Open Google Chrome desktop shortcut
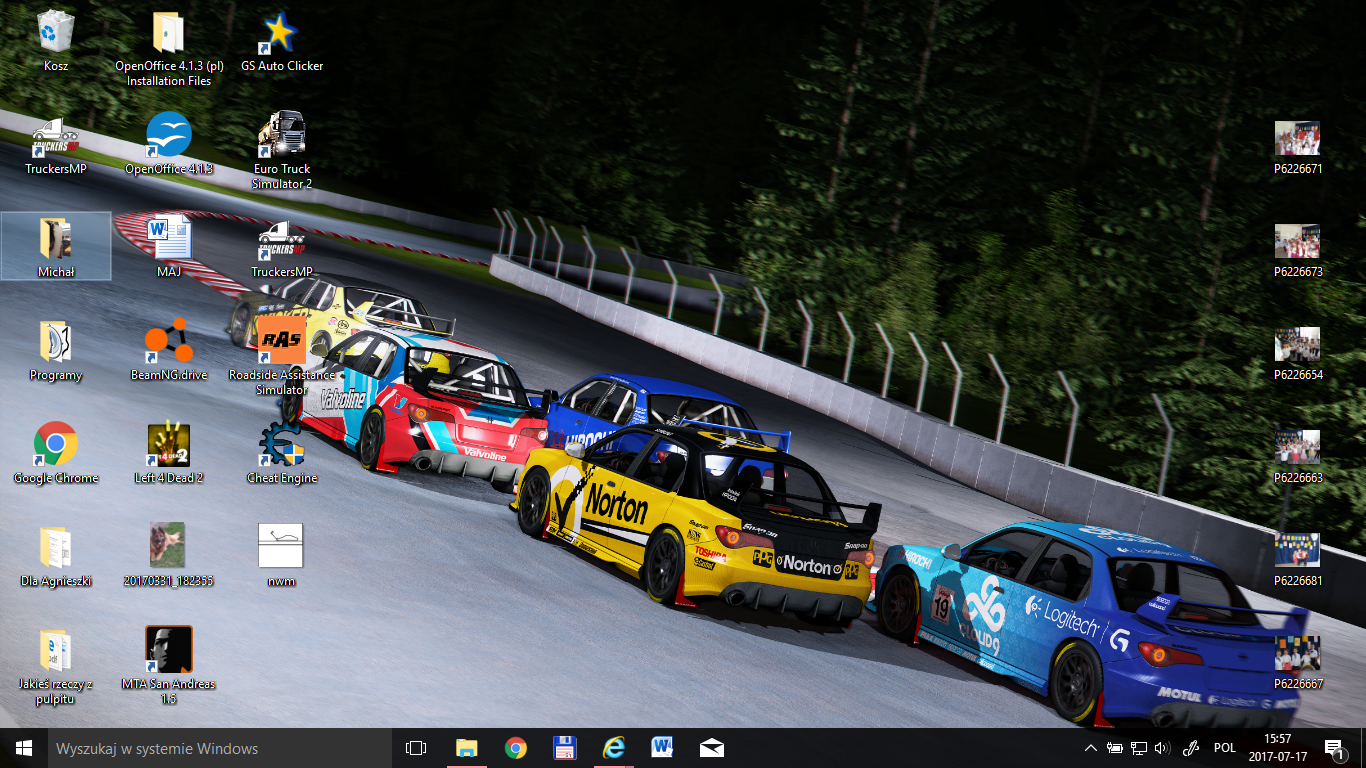The image size is (1366, 768). coord(56,453)
